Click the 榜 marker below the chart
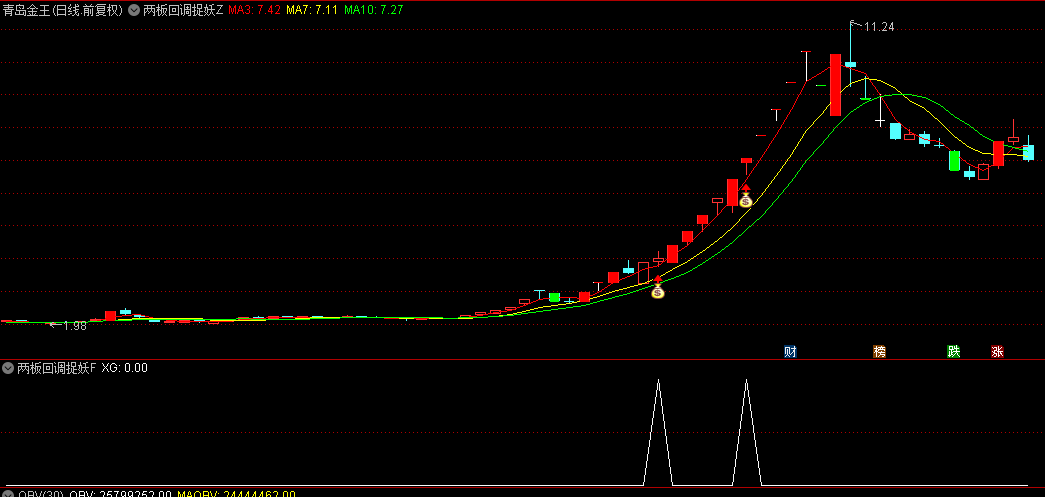This screenshot has height=497, width=1045. pos(880,352)
